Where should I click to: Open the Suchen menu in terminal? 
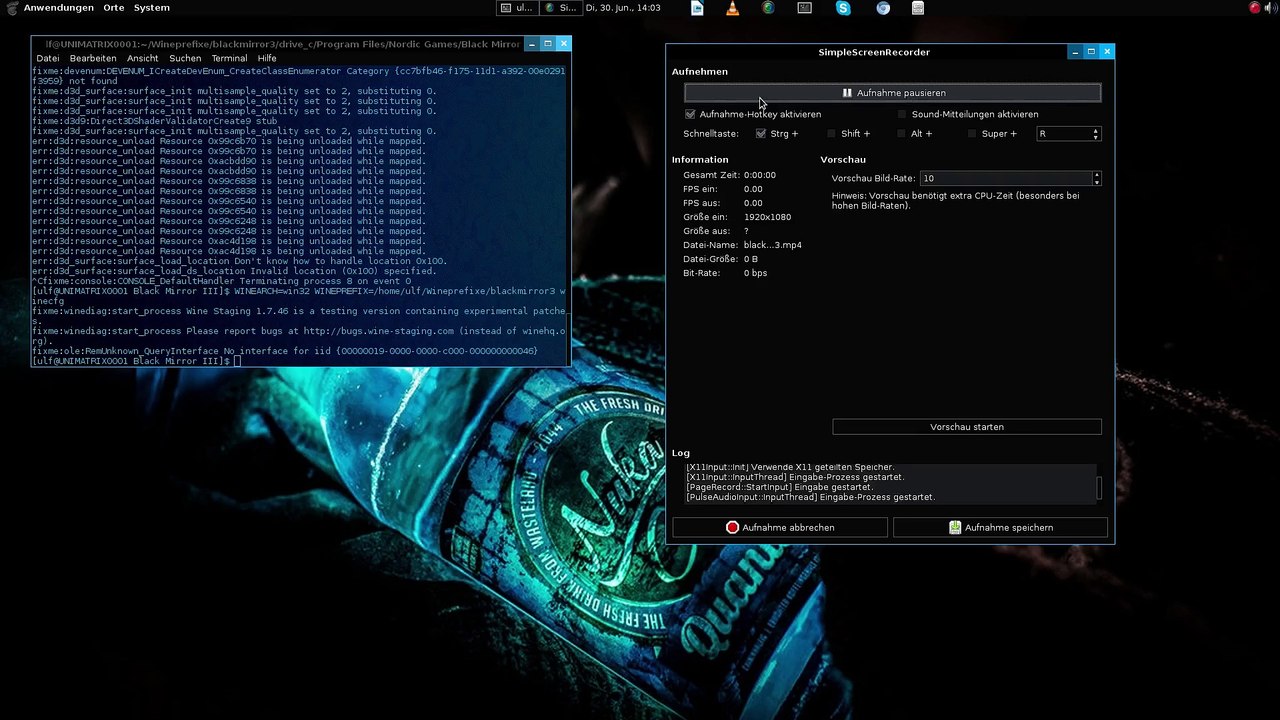[185, 58]
